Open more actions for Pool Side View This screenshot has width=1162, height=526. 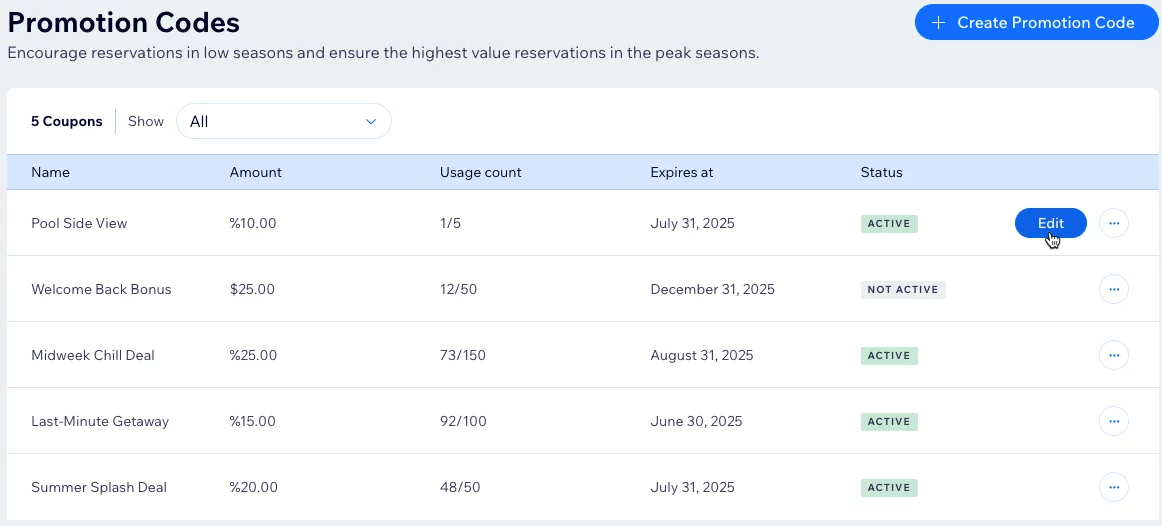[1113, 223]
